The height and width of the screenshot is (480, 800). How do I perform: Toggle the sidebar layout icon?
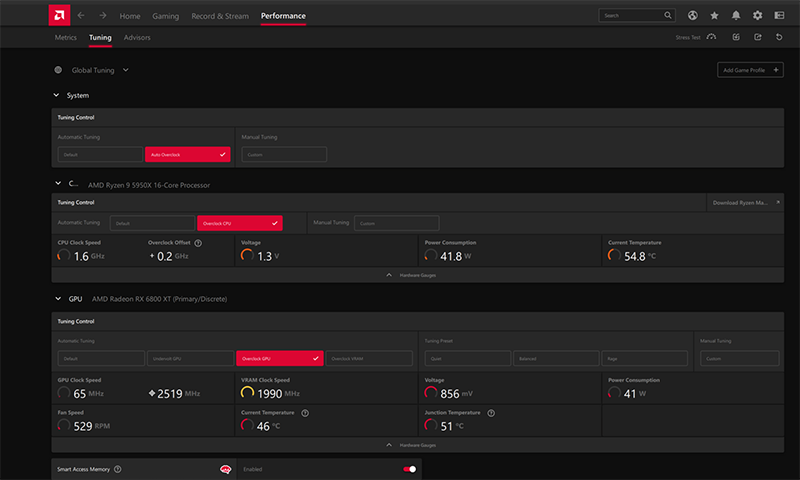779,15
